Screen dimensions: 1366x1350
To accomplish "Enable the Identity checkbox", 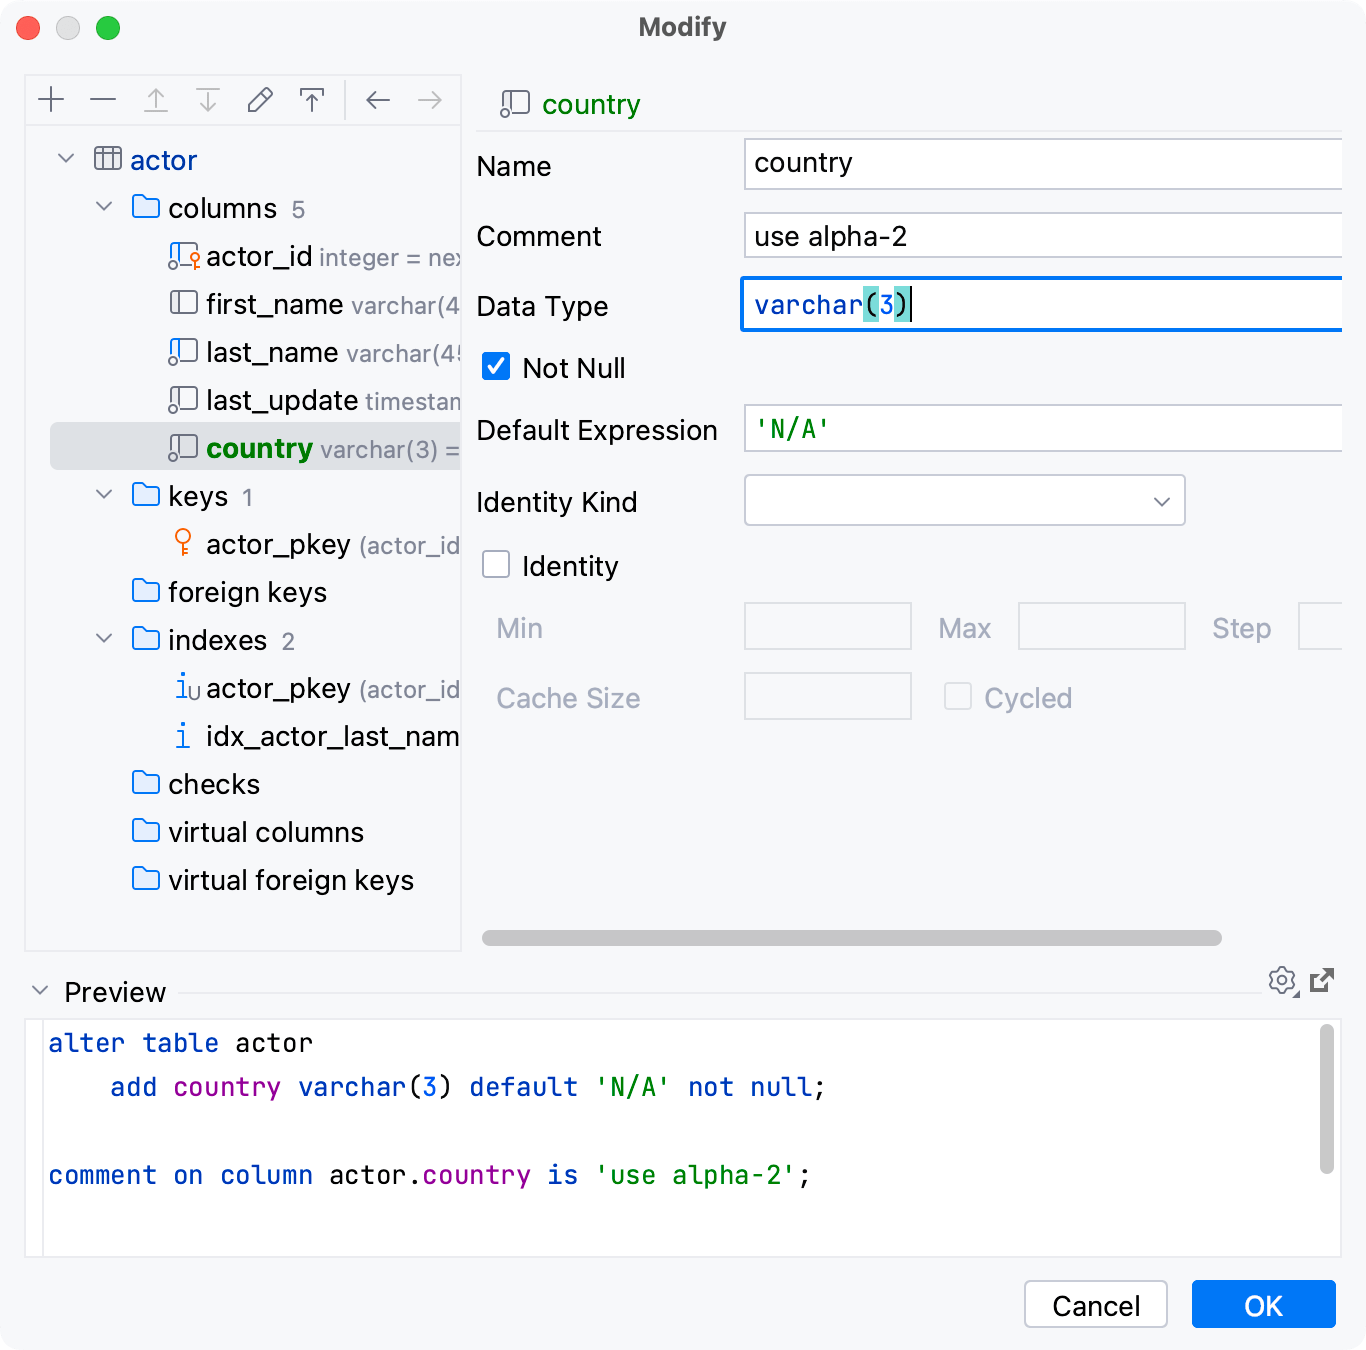I will 496,565.
